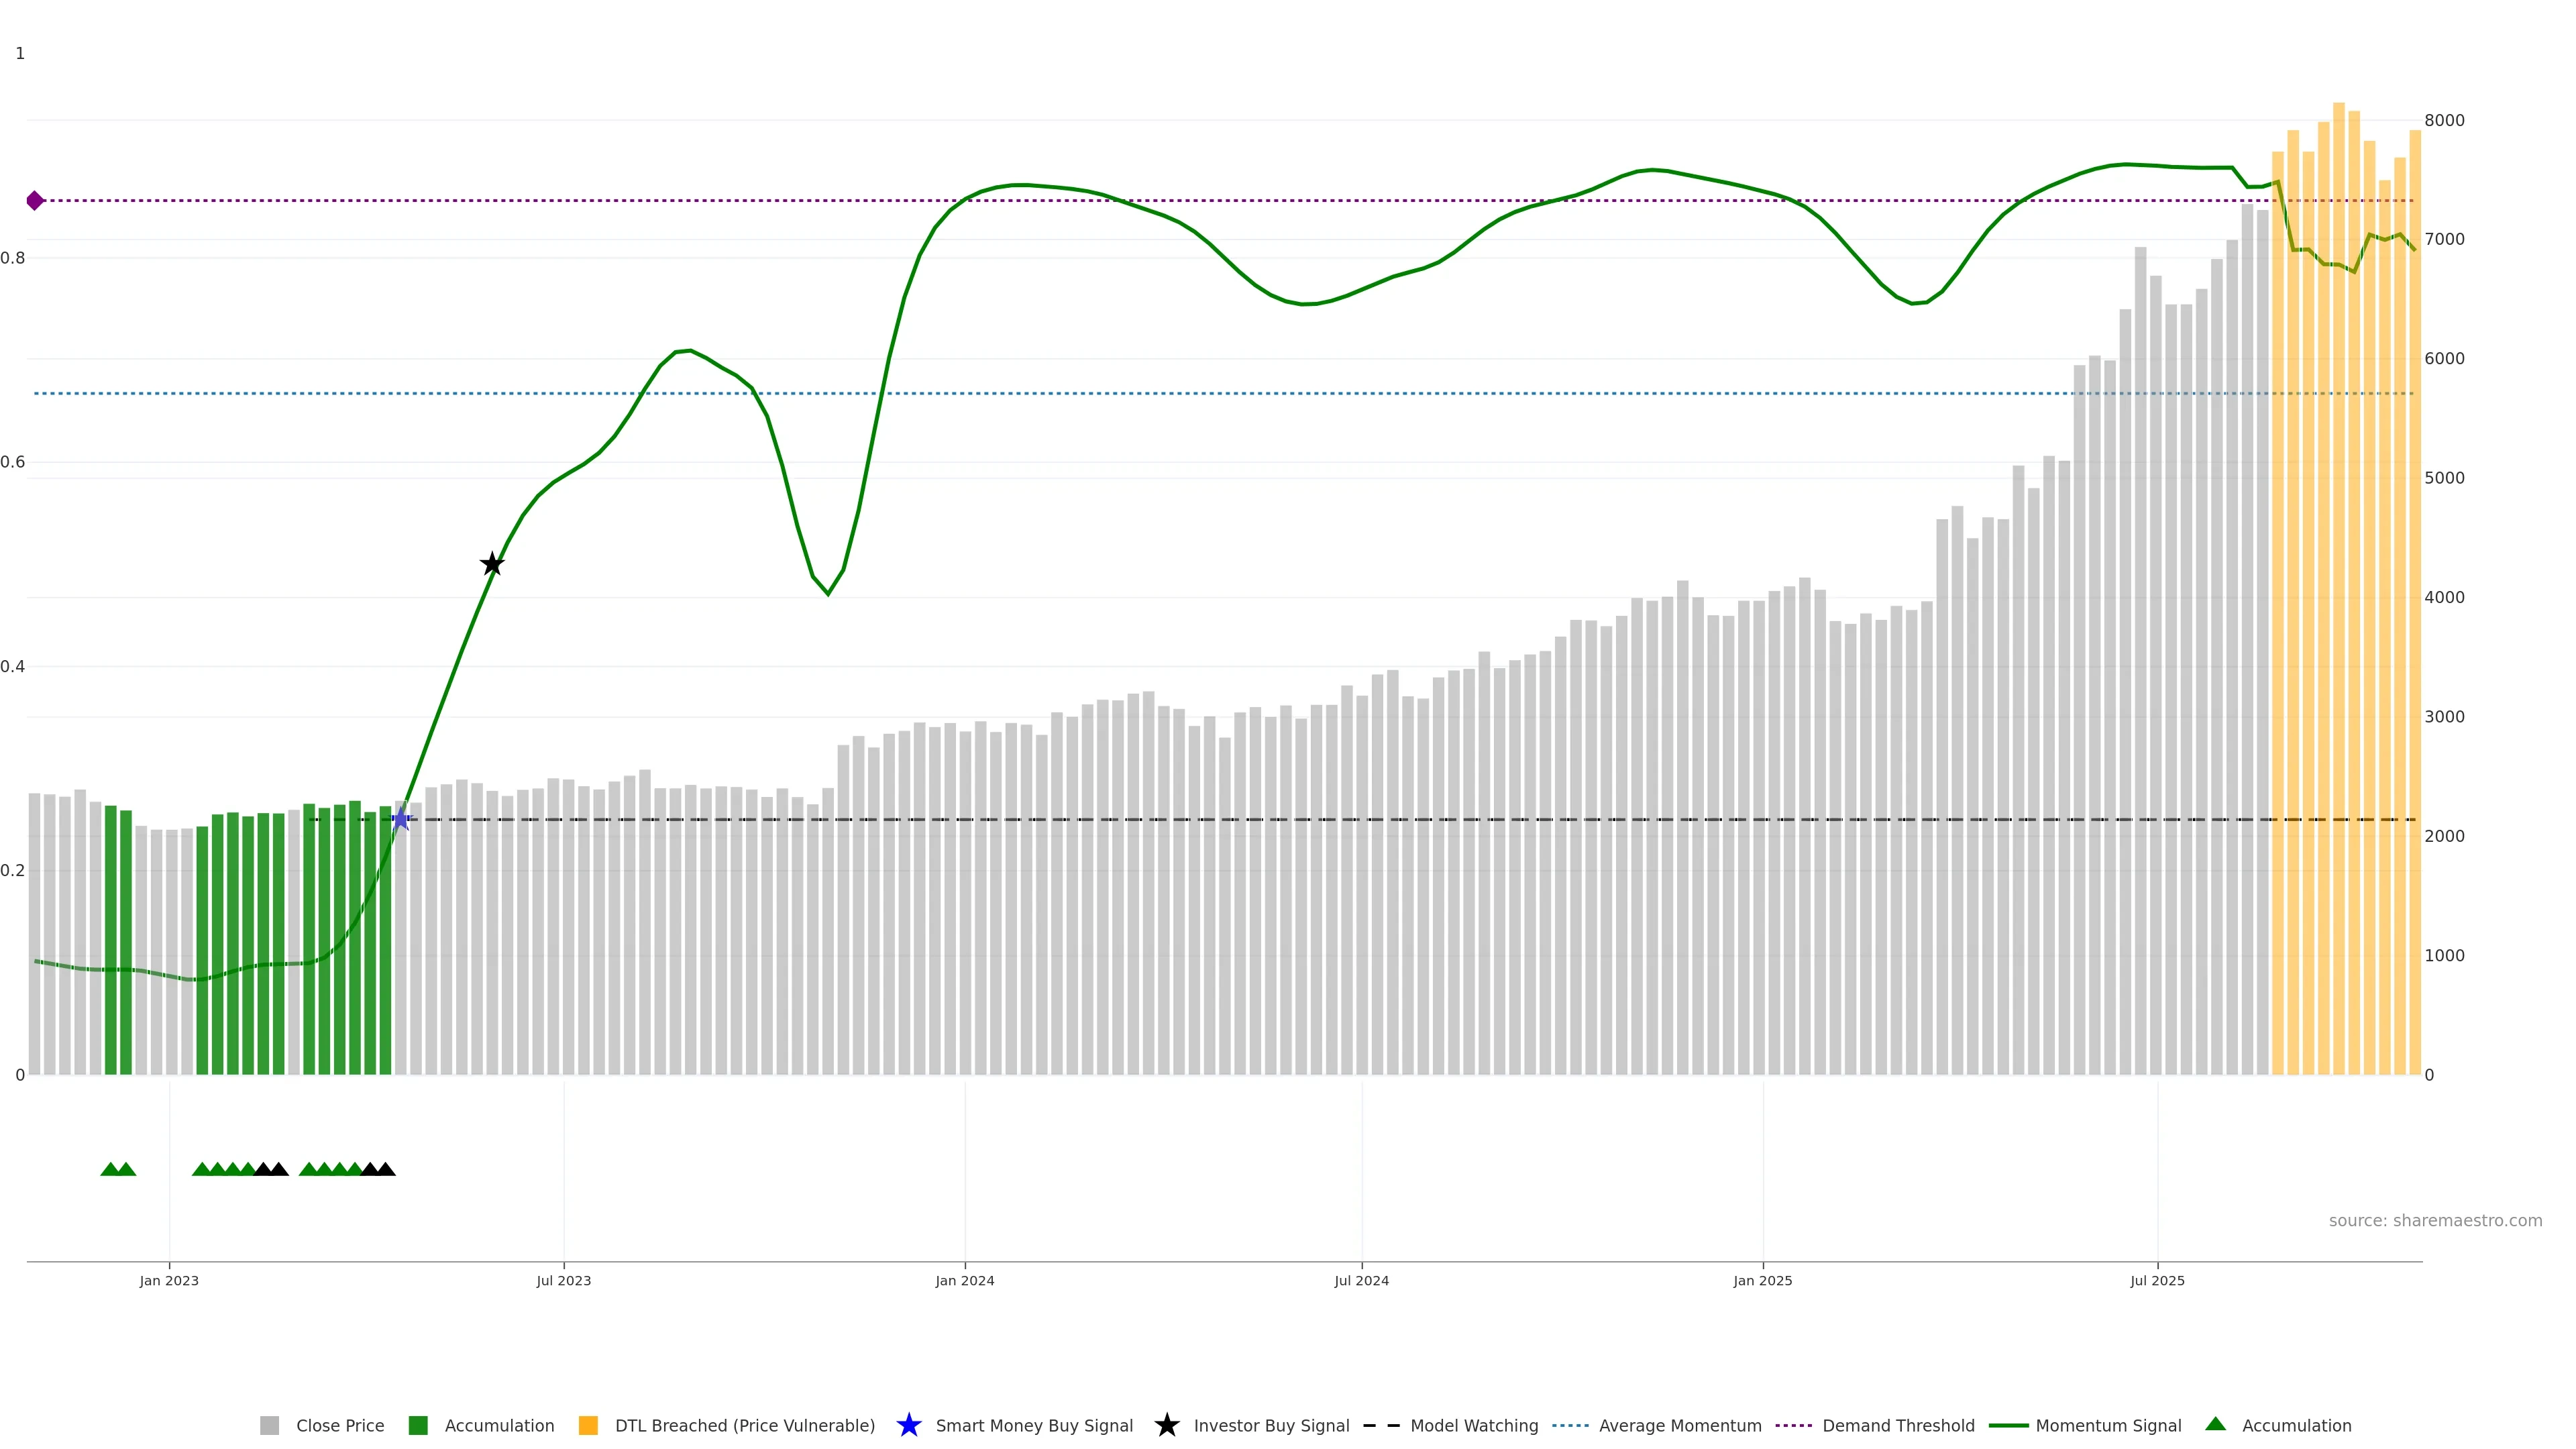Viewport: 2576px width, 1449px height.
Task: Click the orange DTL Breached legend swatch
Action: click(588, 1426)
